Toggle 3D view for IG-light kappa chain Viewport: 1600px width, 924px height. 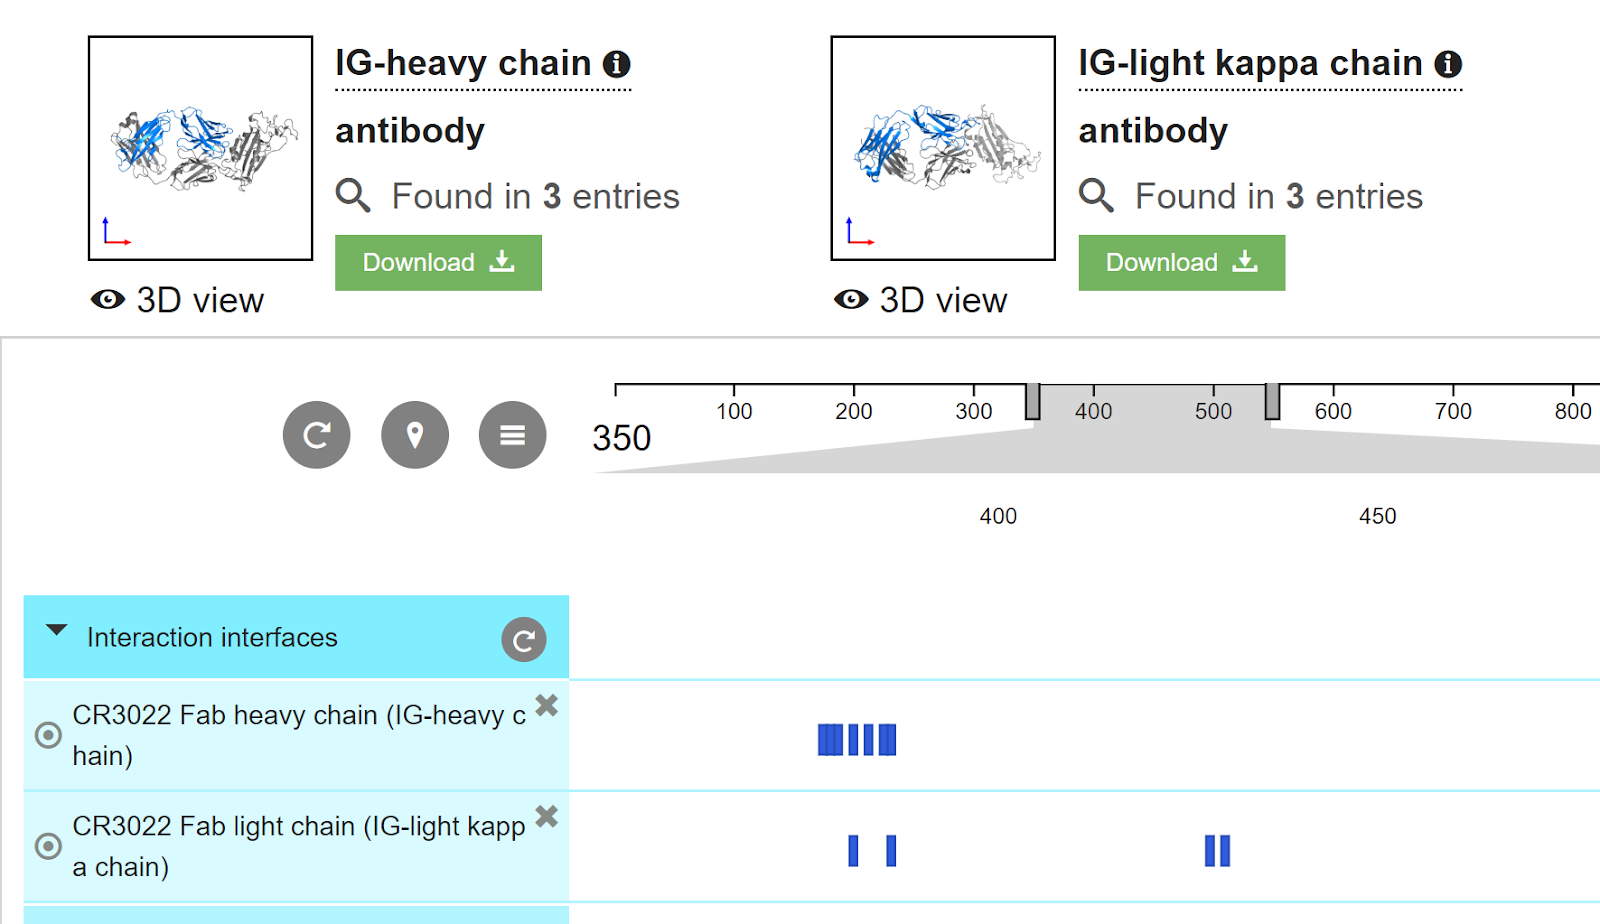tap(920, 300)
